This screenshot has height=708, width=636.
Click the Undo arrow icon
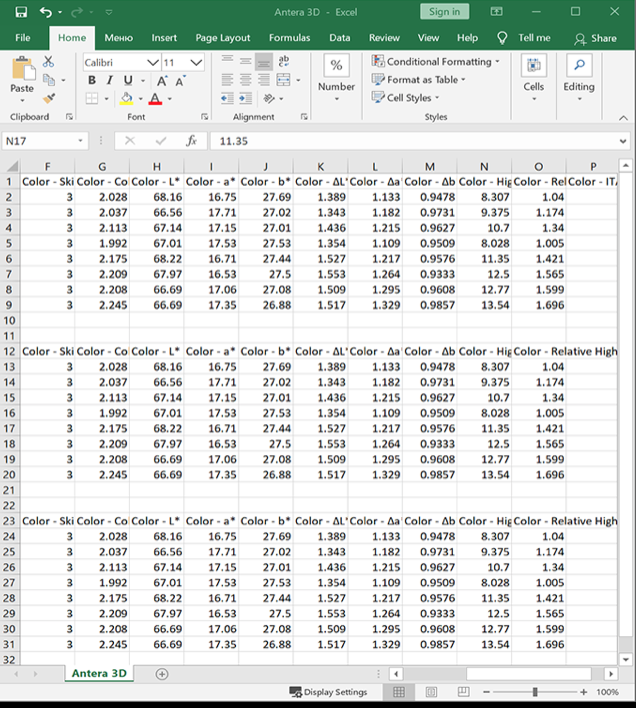coord(45,12)
